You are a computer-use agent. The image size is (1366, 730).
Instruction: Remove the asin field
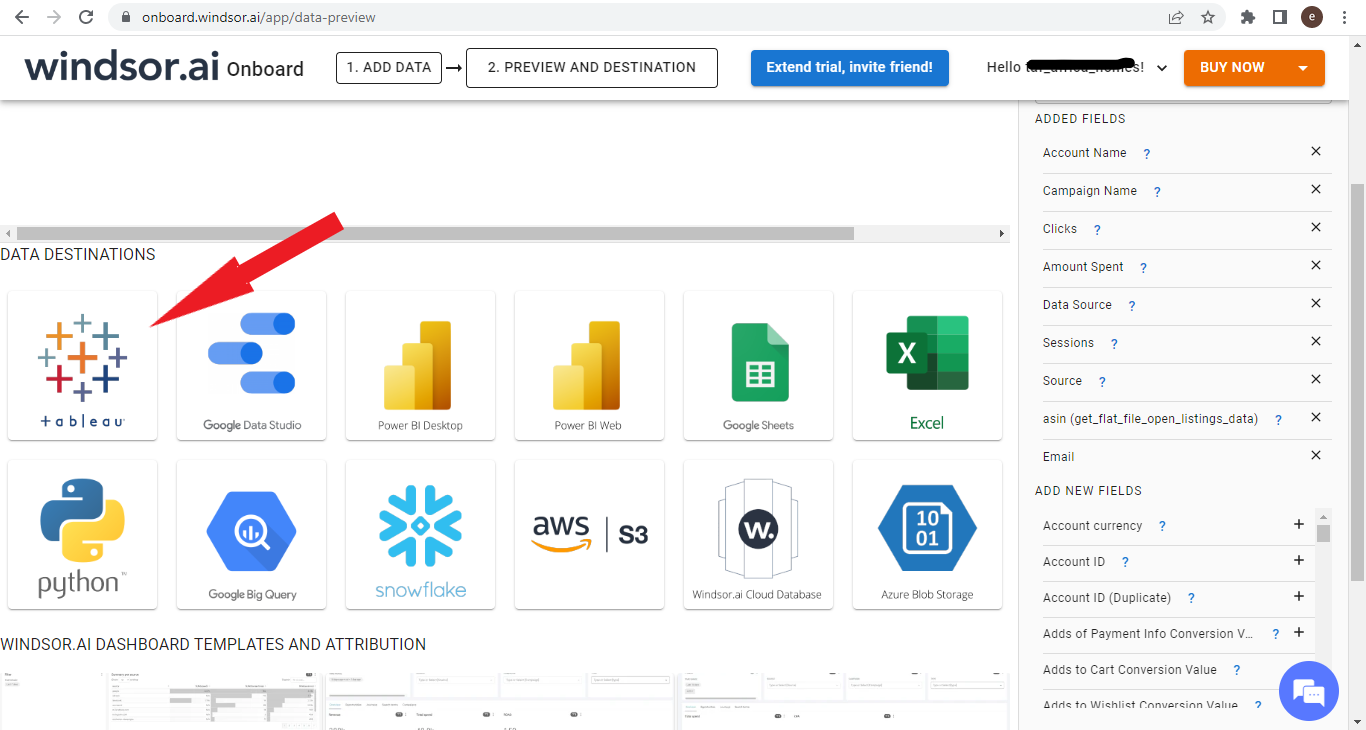point(1316,417)
